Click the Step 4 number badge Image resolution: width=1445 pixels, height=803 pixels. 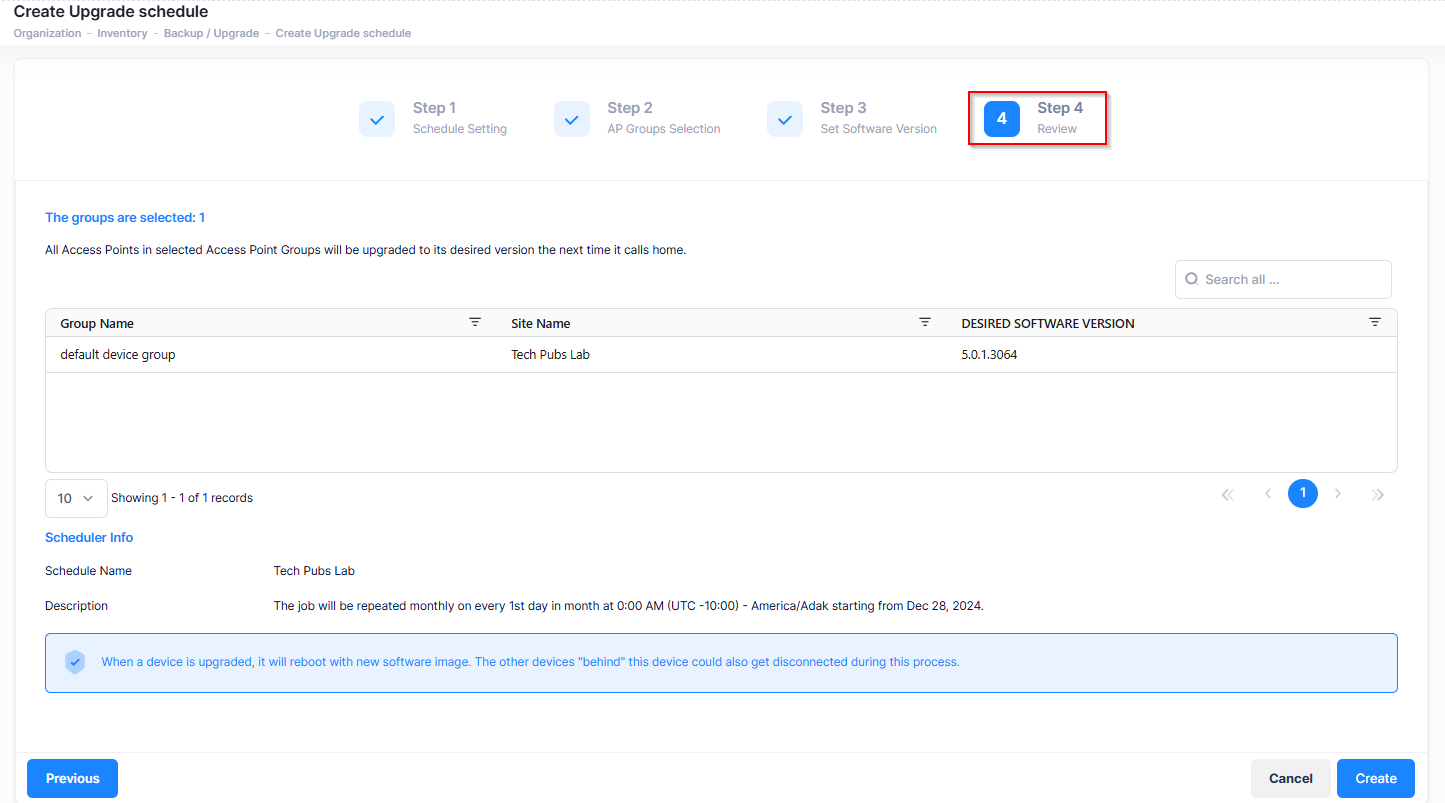[x=1001, y=119]
